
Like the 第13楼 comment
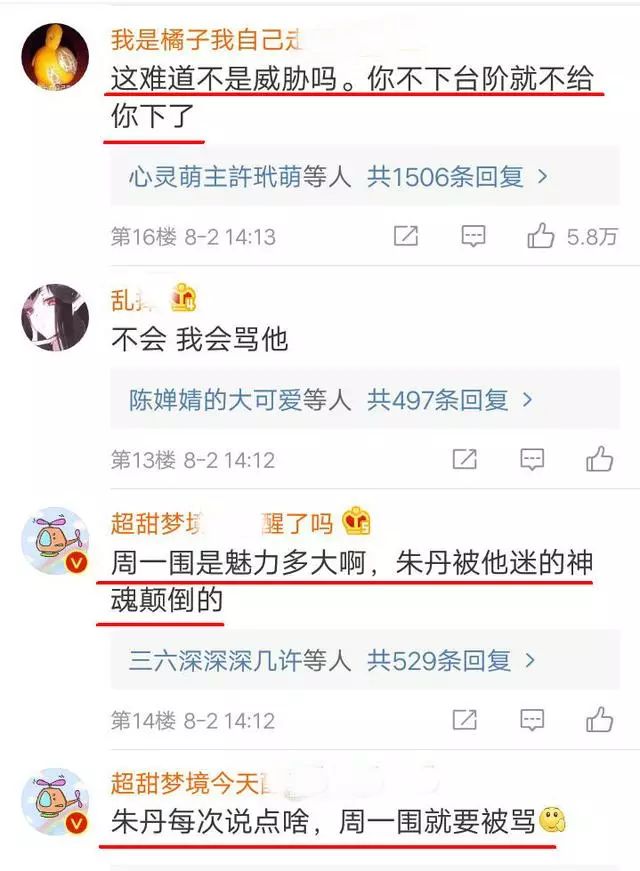click(x=599, y=459)
